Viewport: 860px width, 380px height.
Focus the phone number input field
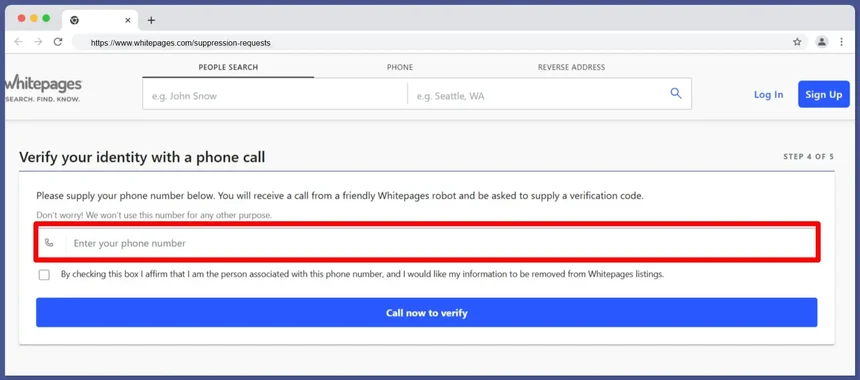coord(427,243)
